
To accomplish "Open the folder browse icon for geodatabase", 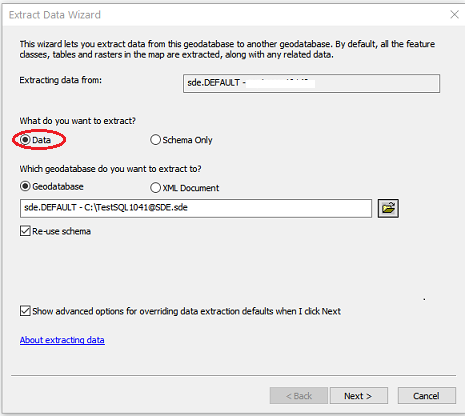I will coord(388,209).
